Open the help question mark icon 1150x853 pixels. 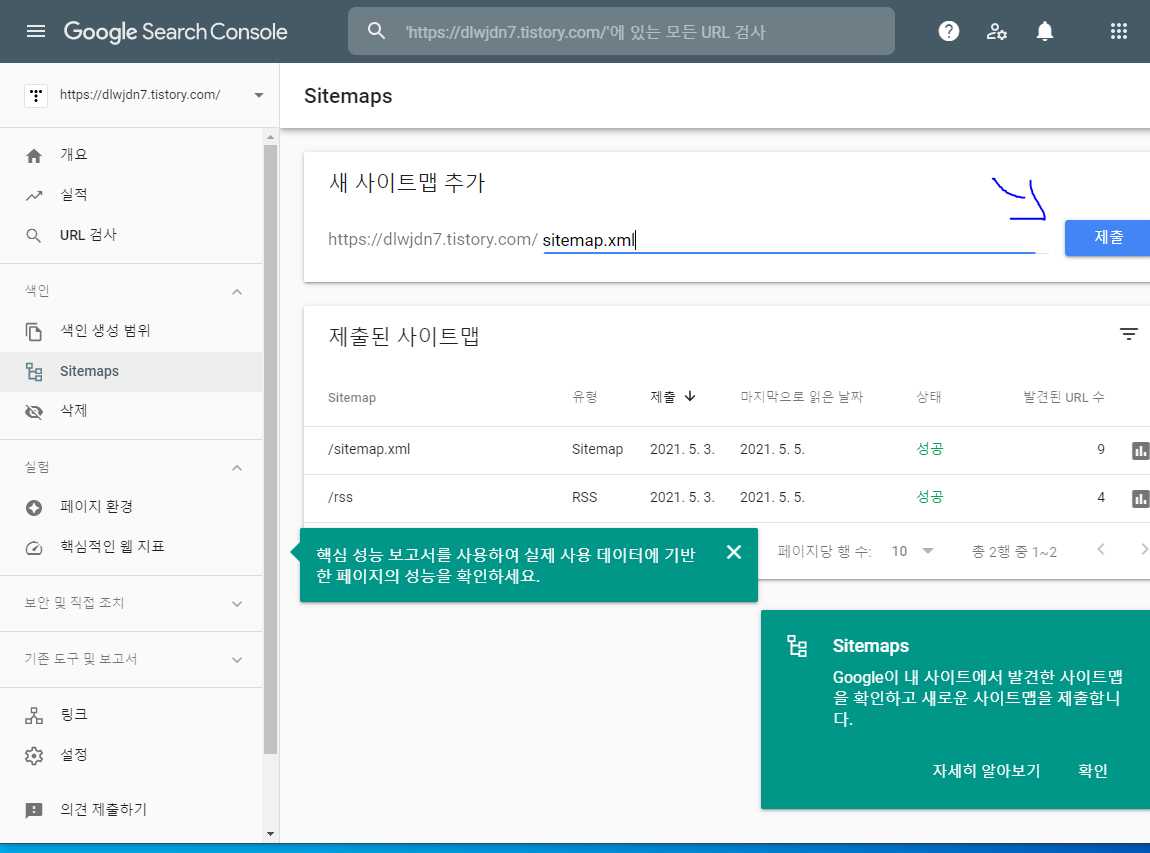coord(948,31)
